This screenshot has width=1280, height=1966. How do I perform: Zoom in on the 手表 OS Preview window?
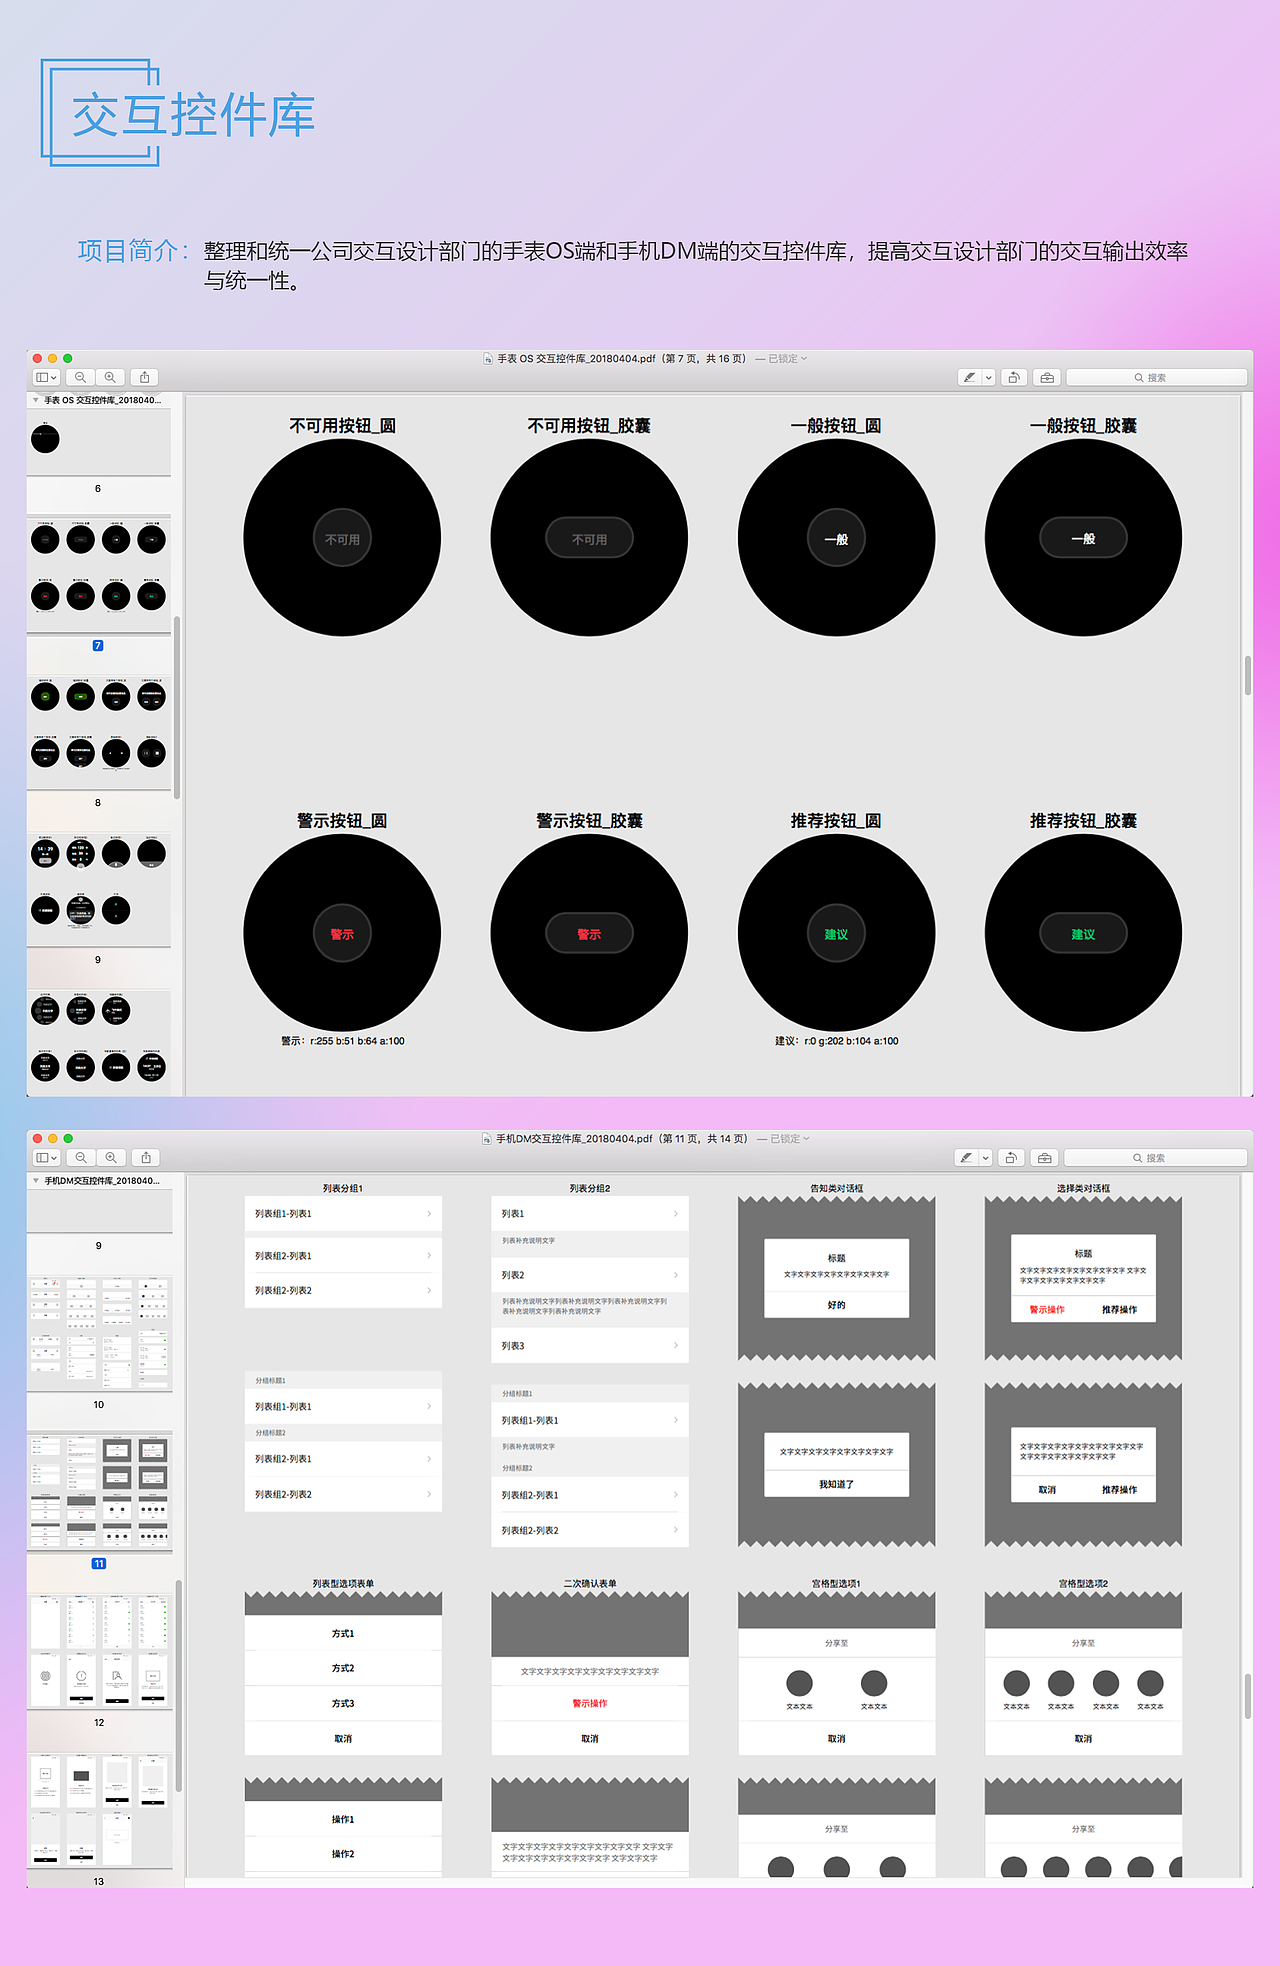(110, 377)
